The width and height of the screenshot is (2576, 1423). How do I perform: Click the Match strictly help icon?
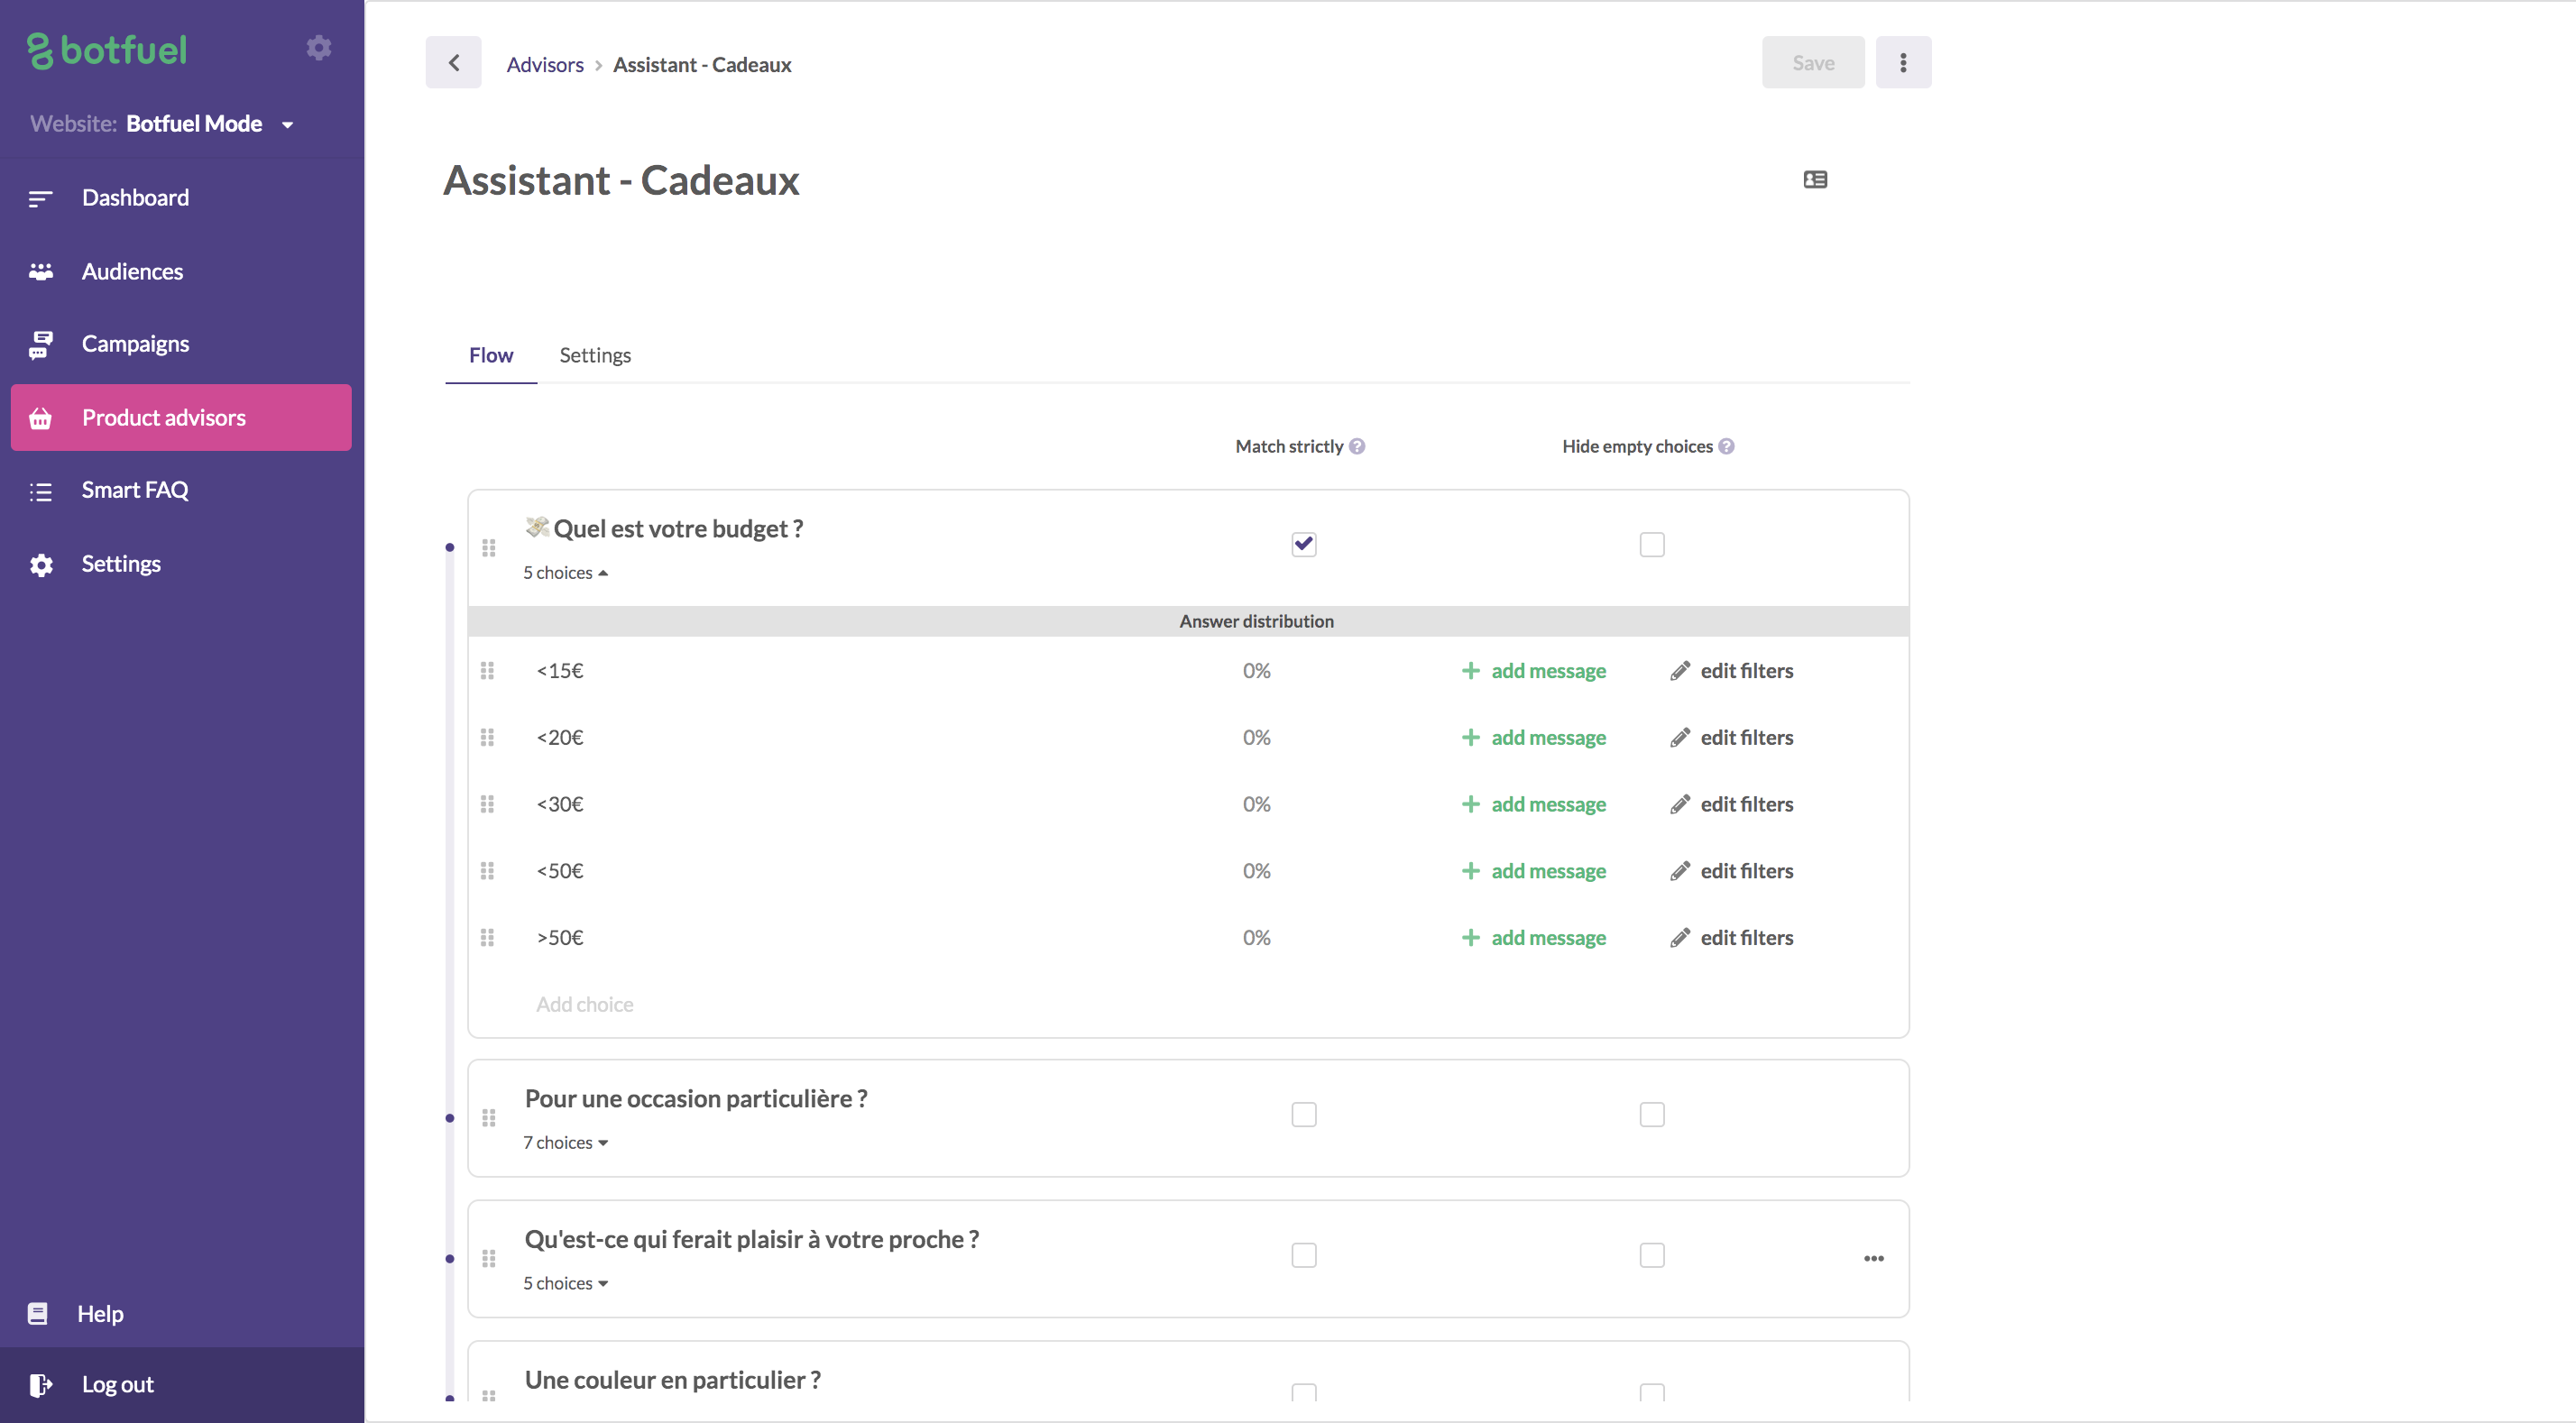[1357, 447]
